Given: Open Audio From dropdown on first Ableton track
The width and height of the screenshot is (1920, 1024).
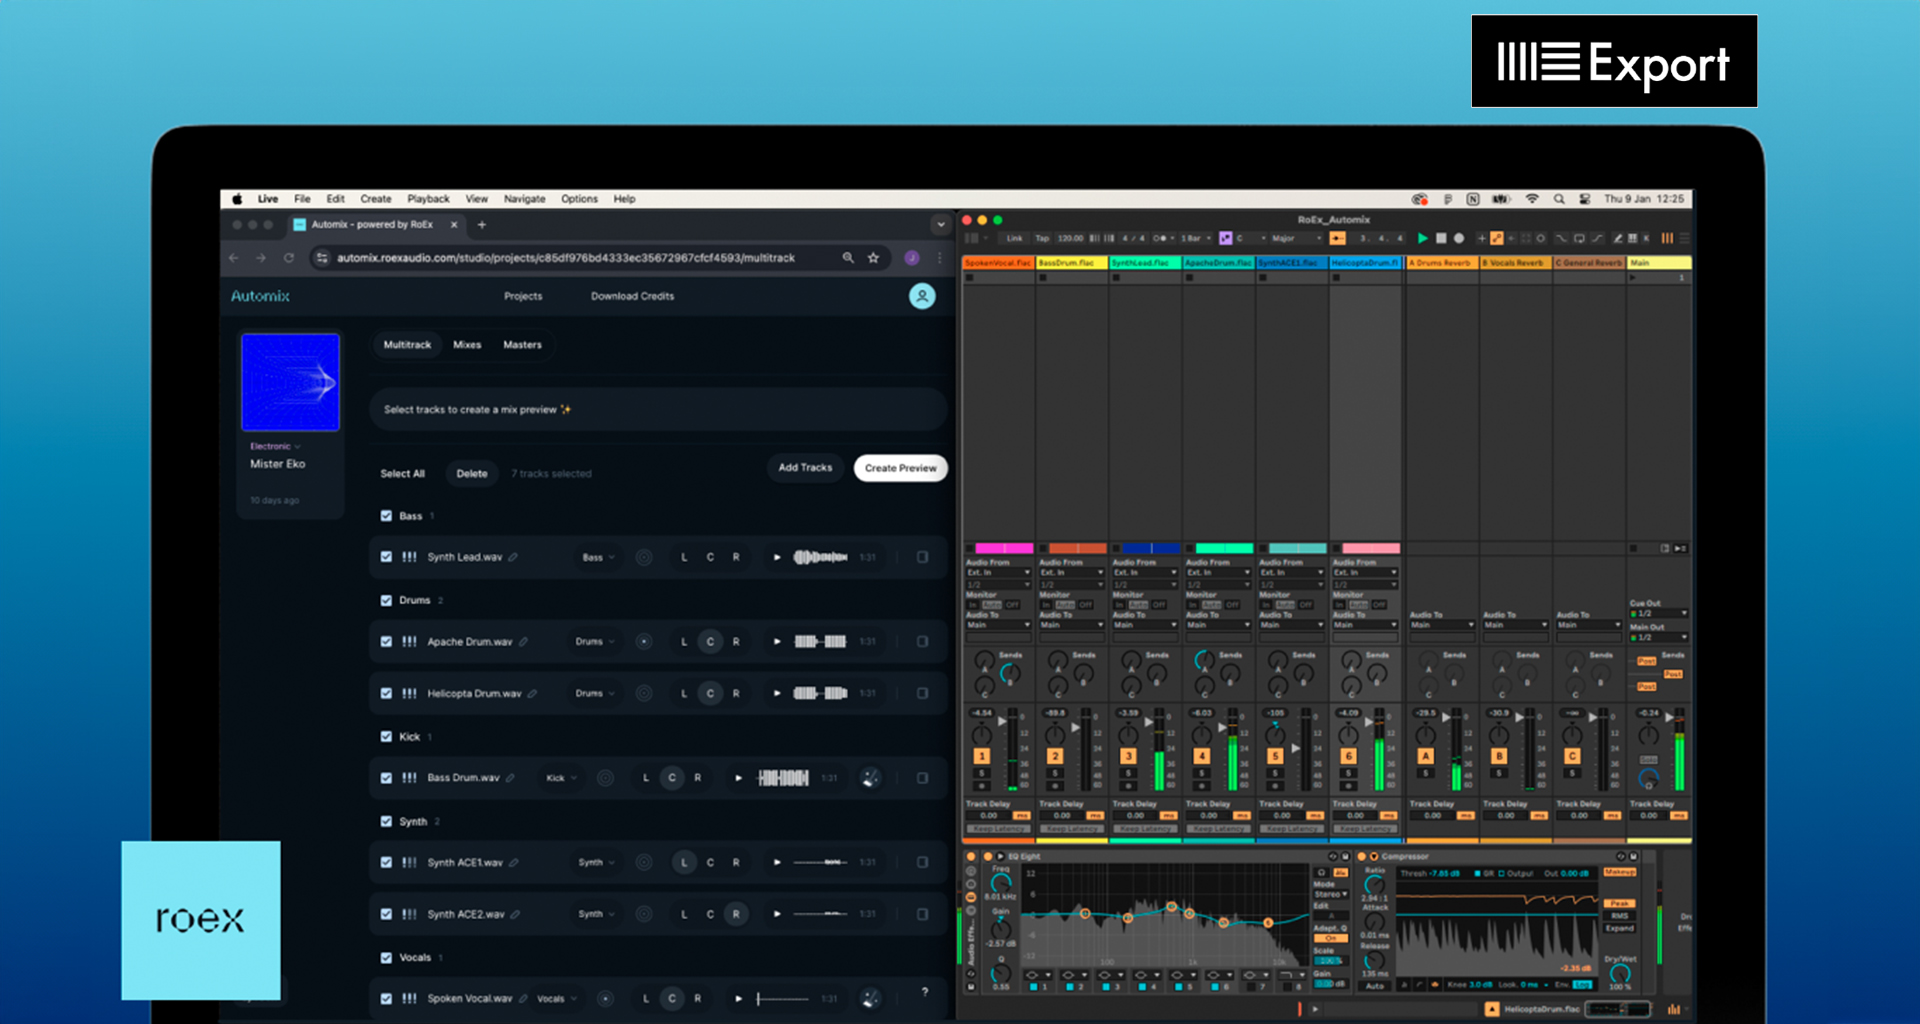Looking at the screenshot, I should click(x=998, y=573).
